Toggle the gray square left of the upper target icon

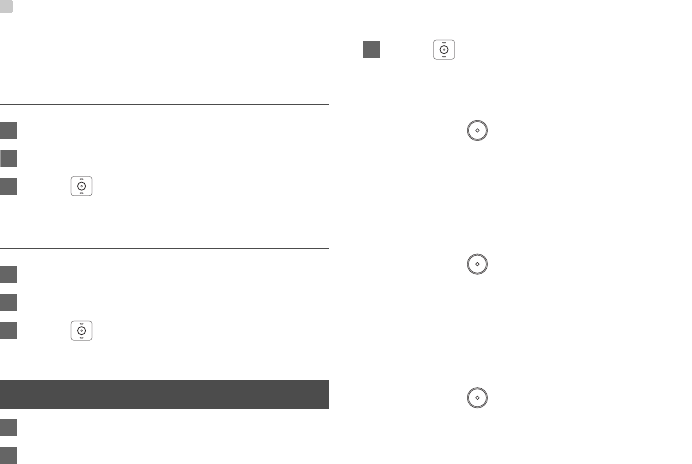8,186
